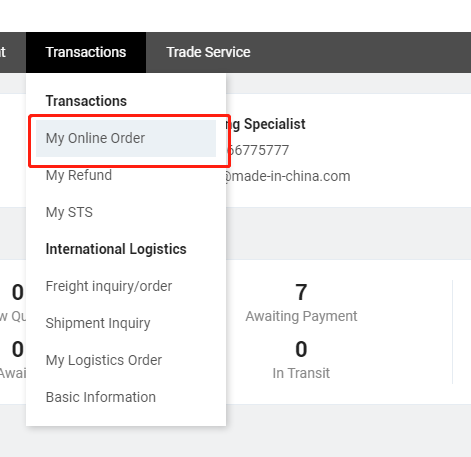Click the Specialist contact heading
Image resolution: width=471 pixels, height=457 pixels.
pos(266,124)
